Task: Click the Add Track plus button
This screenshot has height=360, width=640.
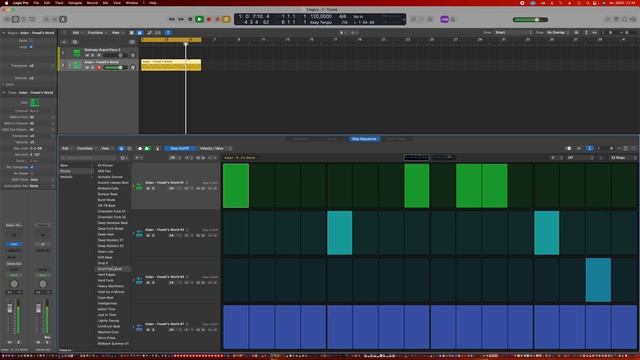Action: 64,42
